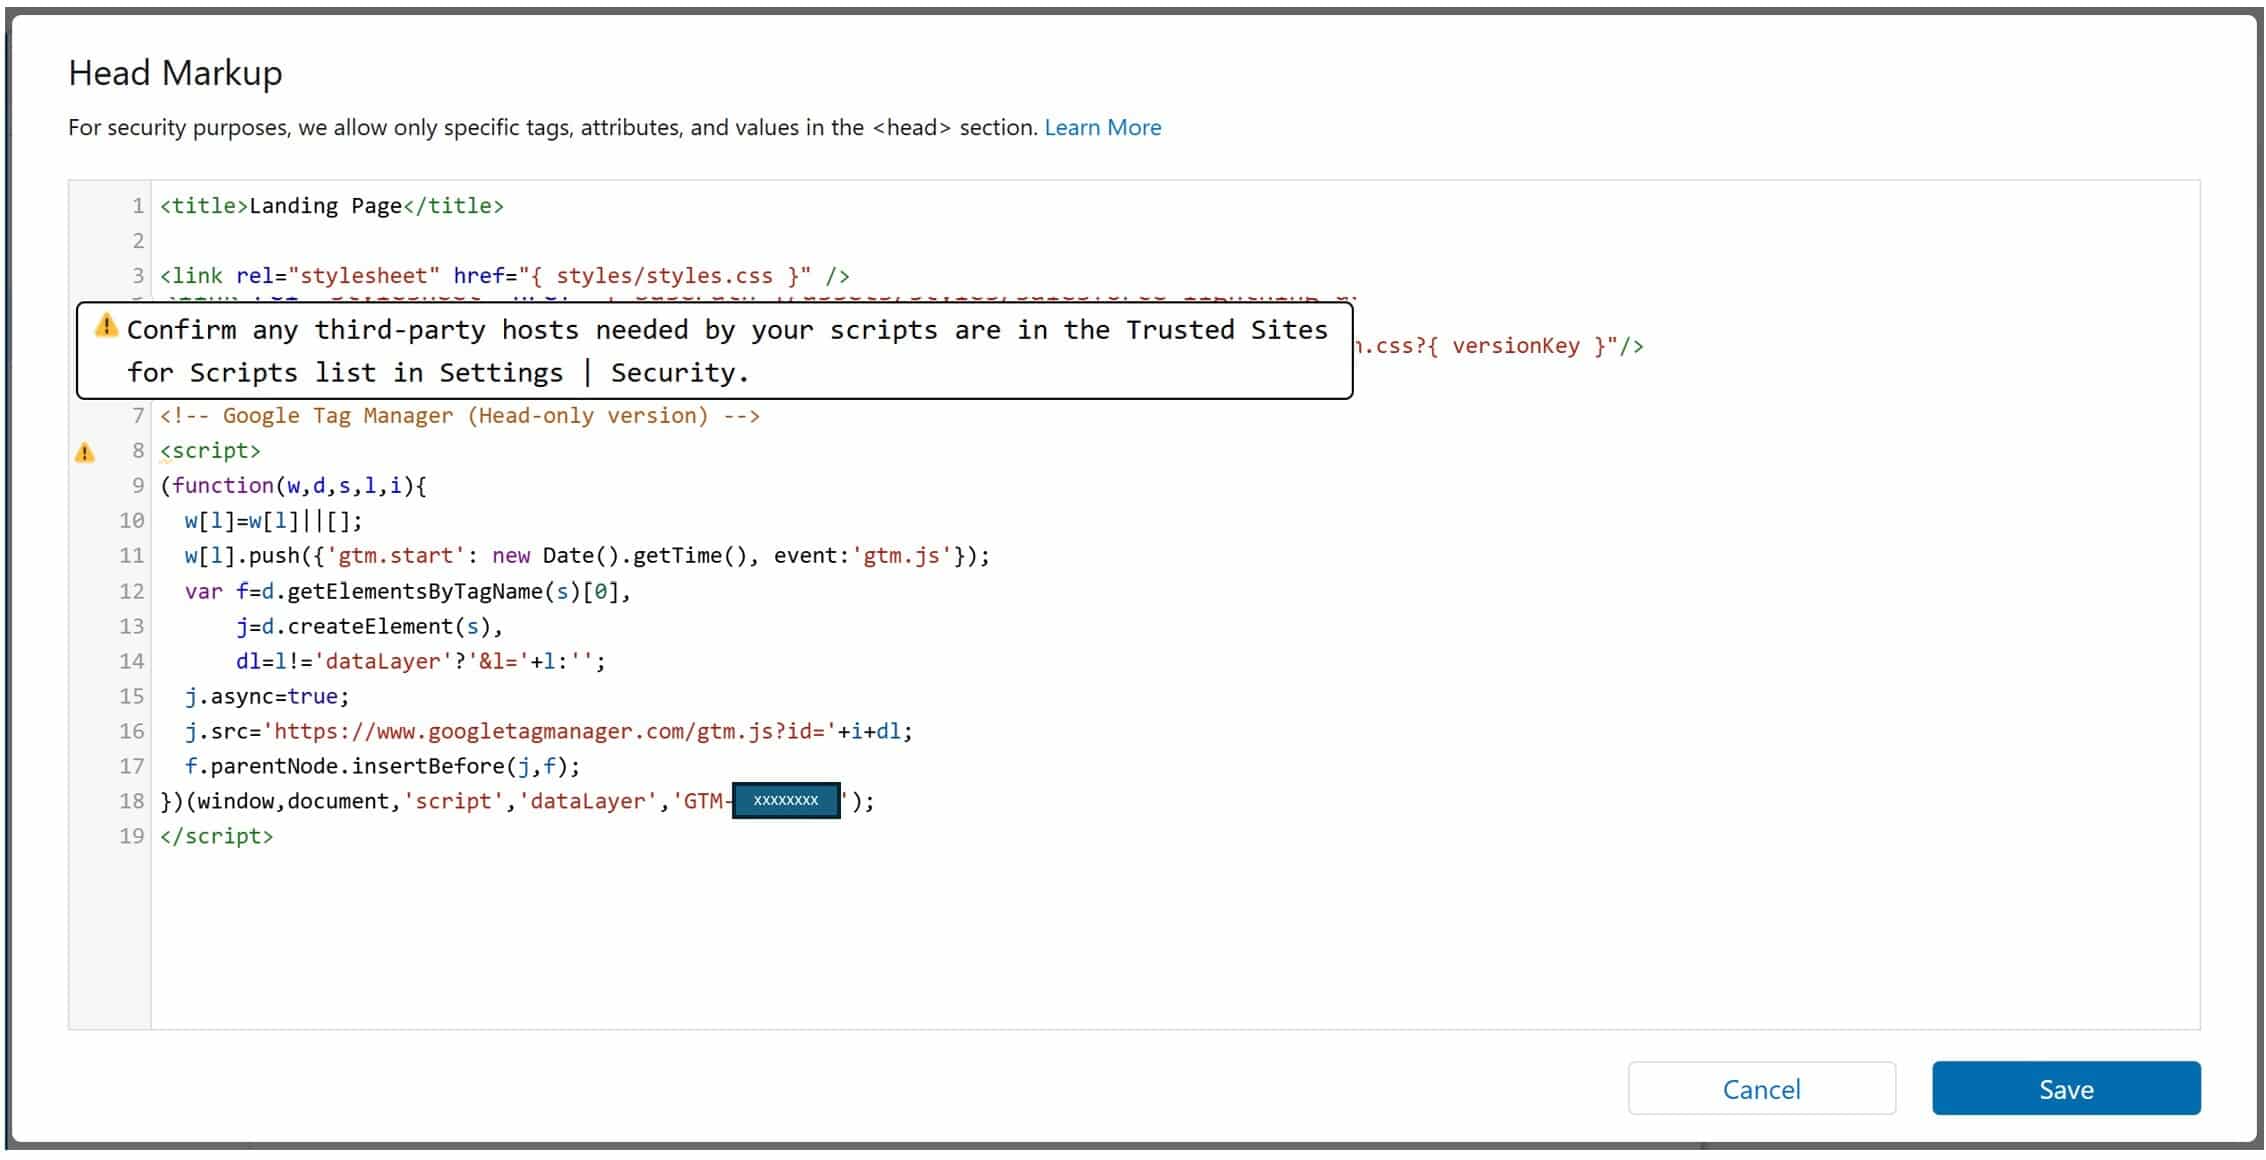Click the versionKey text on line 5
Image resolution: width=2266 pixels, height=1160 pixels.
[x=1514, y=346]
